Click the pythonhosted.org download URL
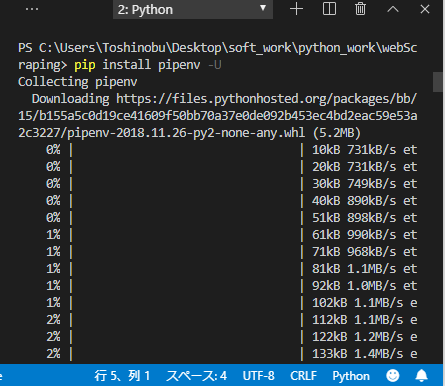Viewport: 445px width, 386px height. tap(217, 116)
